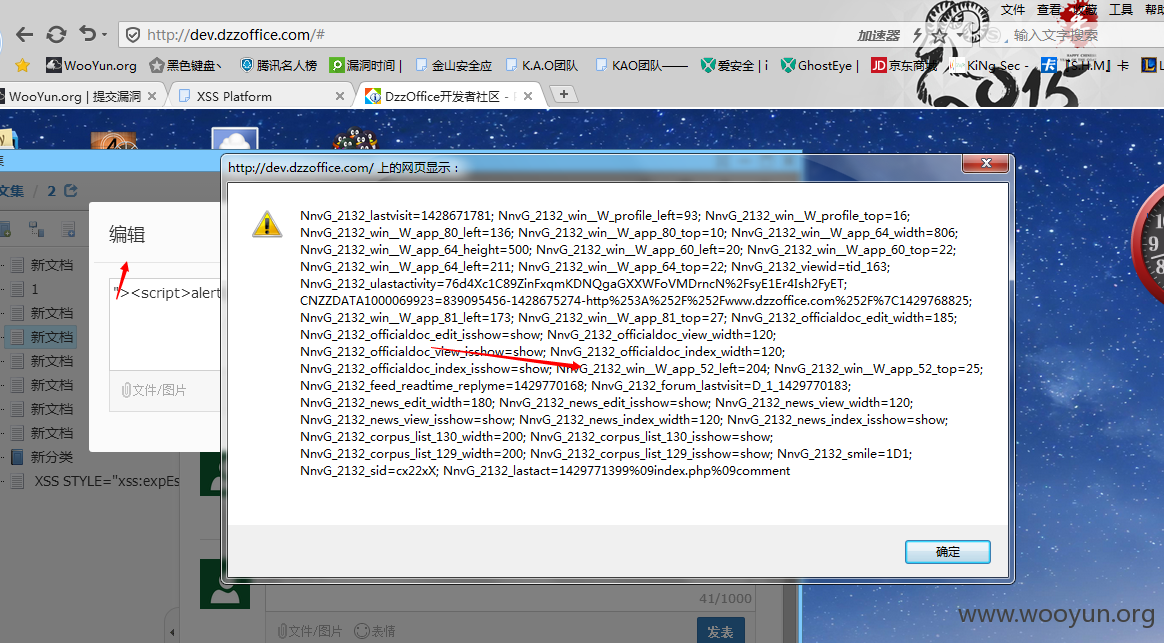
Task: Close the WooYun.org 提交漏洞 tab
Action: (x=152, y=97)
